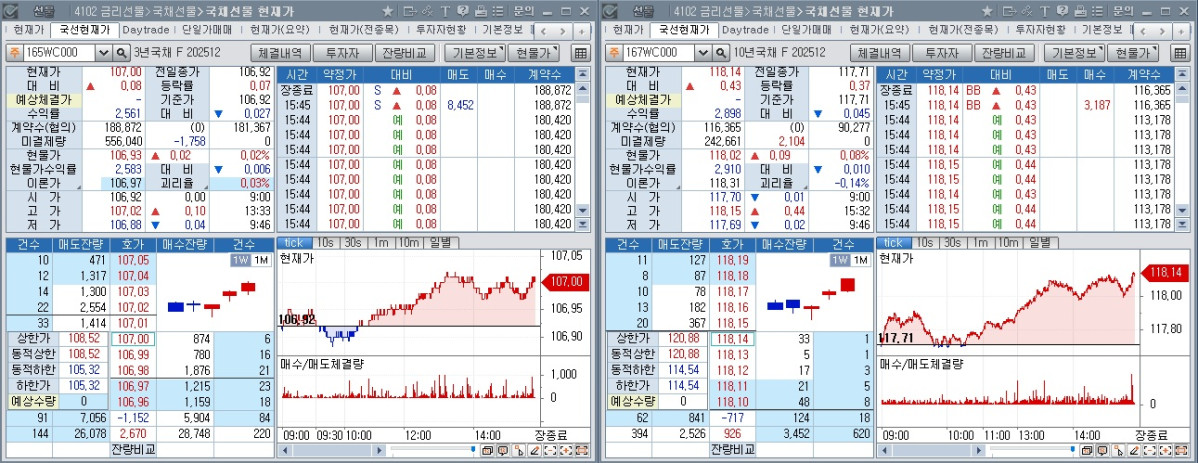The width and height of the screenshot is (1198, 463).
Task: Click the grid table icon right of 현물가 in left window
Action: (x=581, y=53)
